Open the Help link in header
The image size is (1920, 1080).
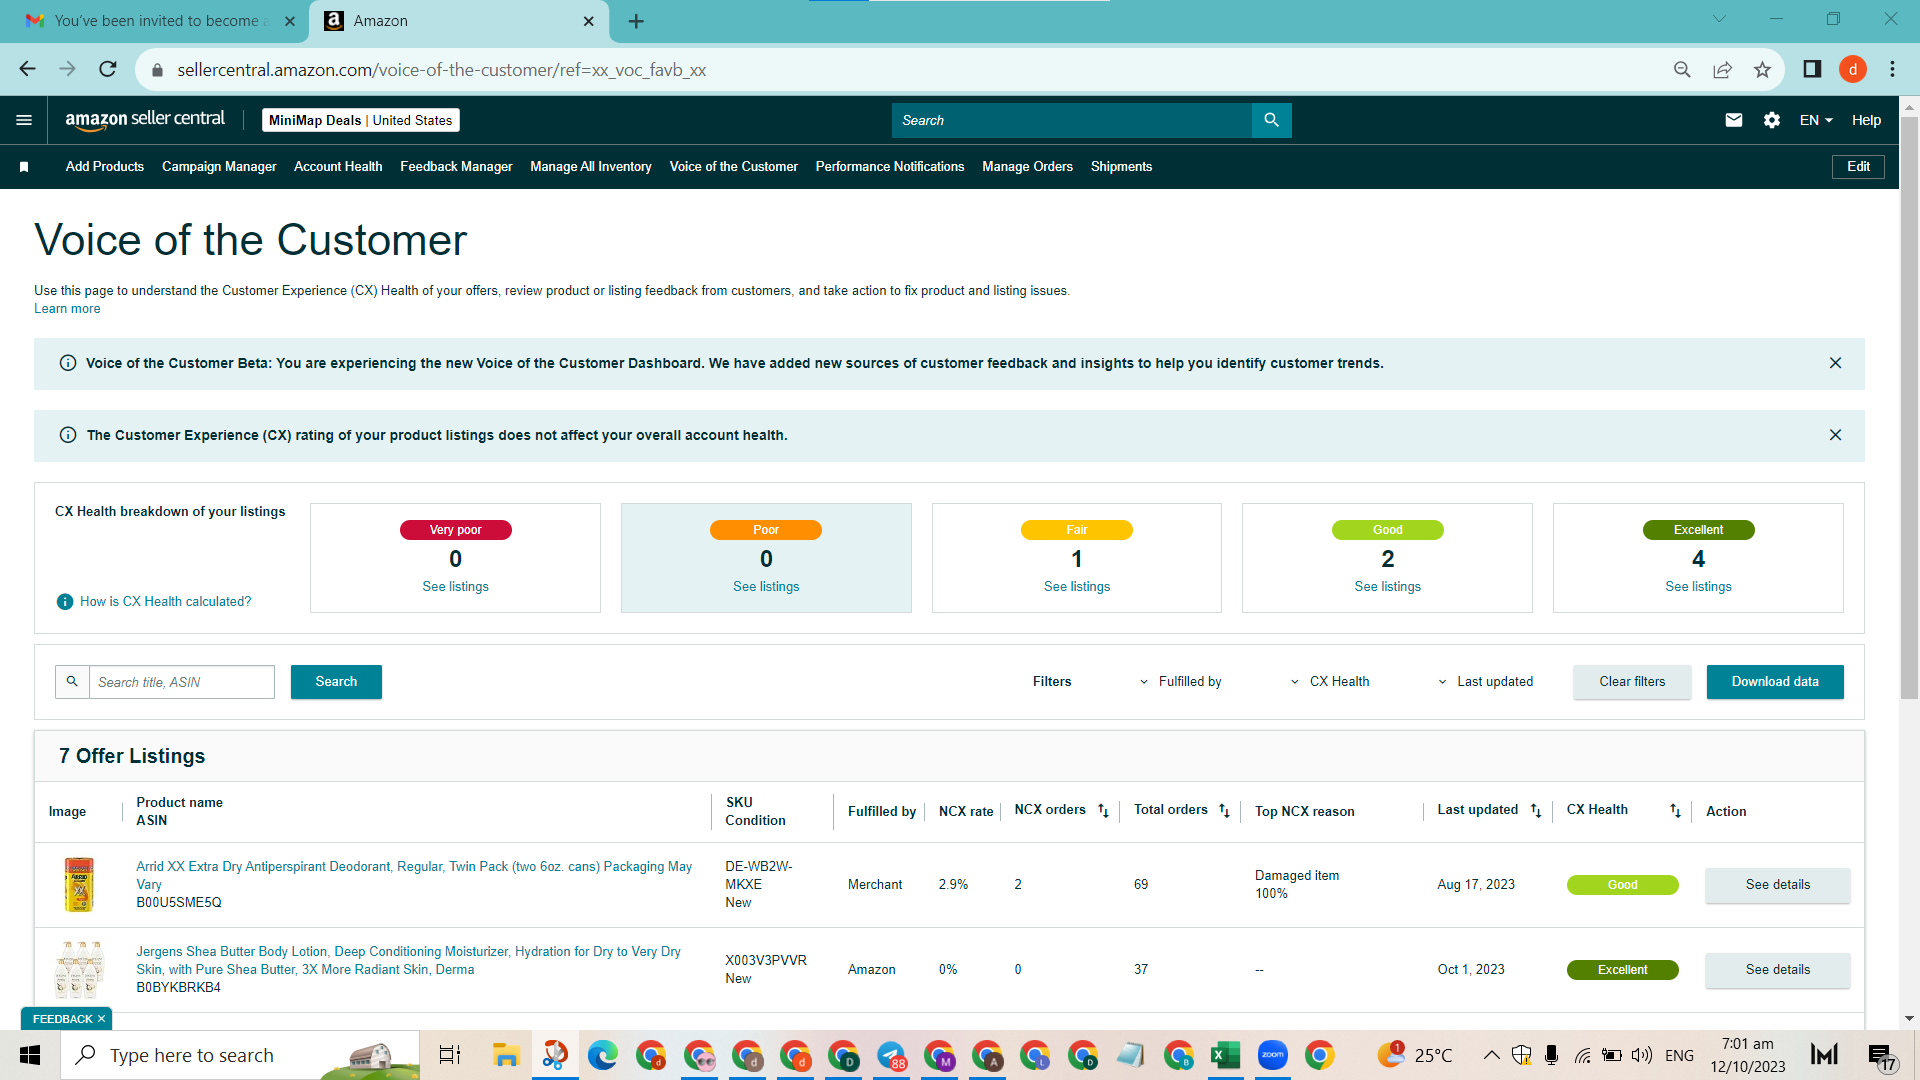[1866, 120]
